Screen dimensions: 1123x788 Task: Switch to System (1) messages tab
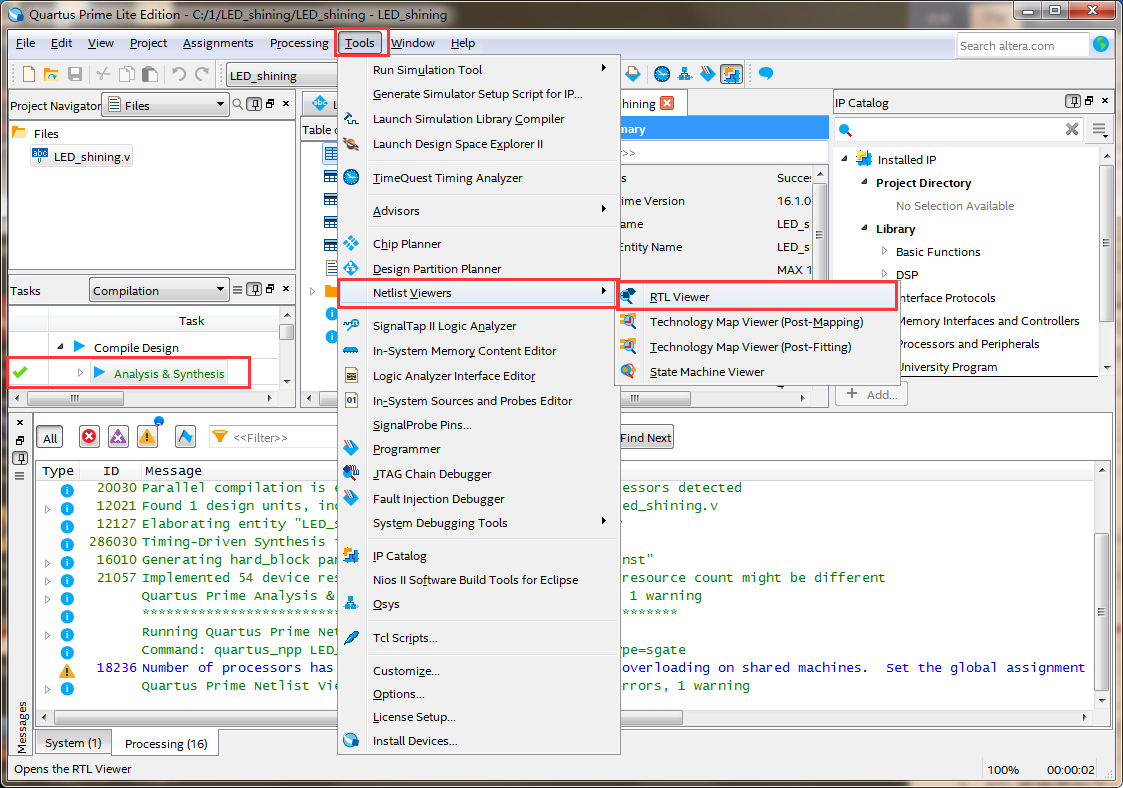coord(73,743)
